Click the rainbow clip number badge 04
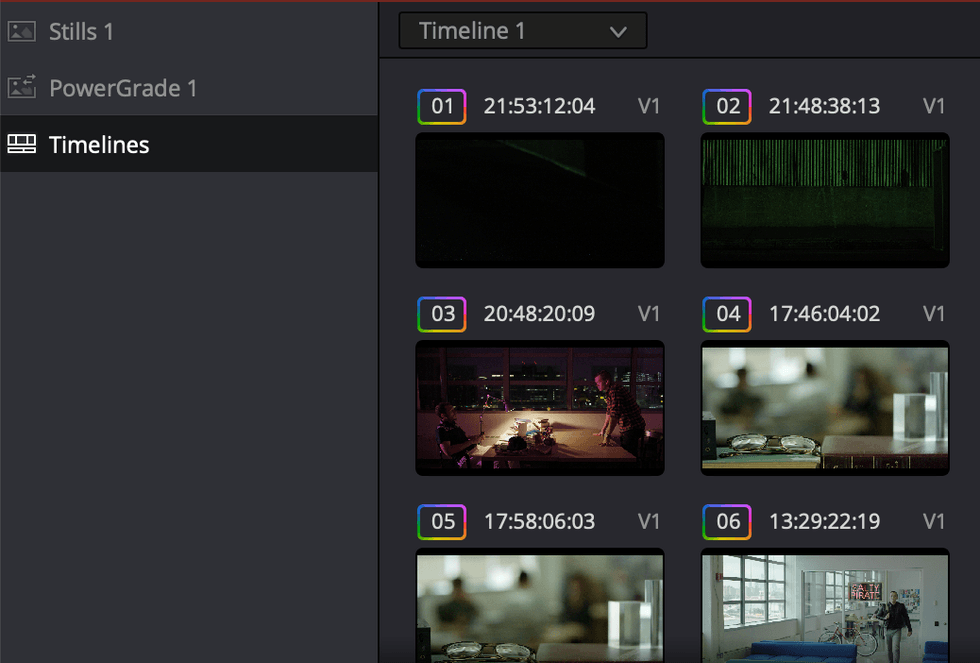The width and height of the screenshot is (980, 663). [x=727, y=314]
